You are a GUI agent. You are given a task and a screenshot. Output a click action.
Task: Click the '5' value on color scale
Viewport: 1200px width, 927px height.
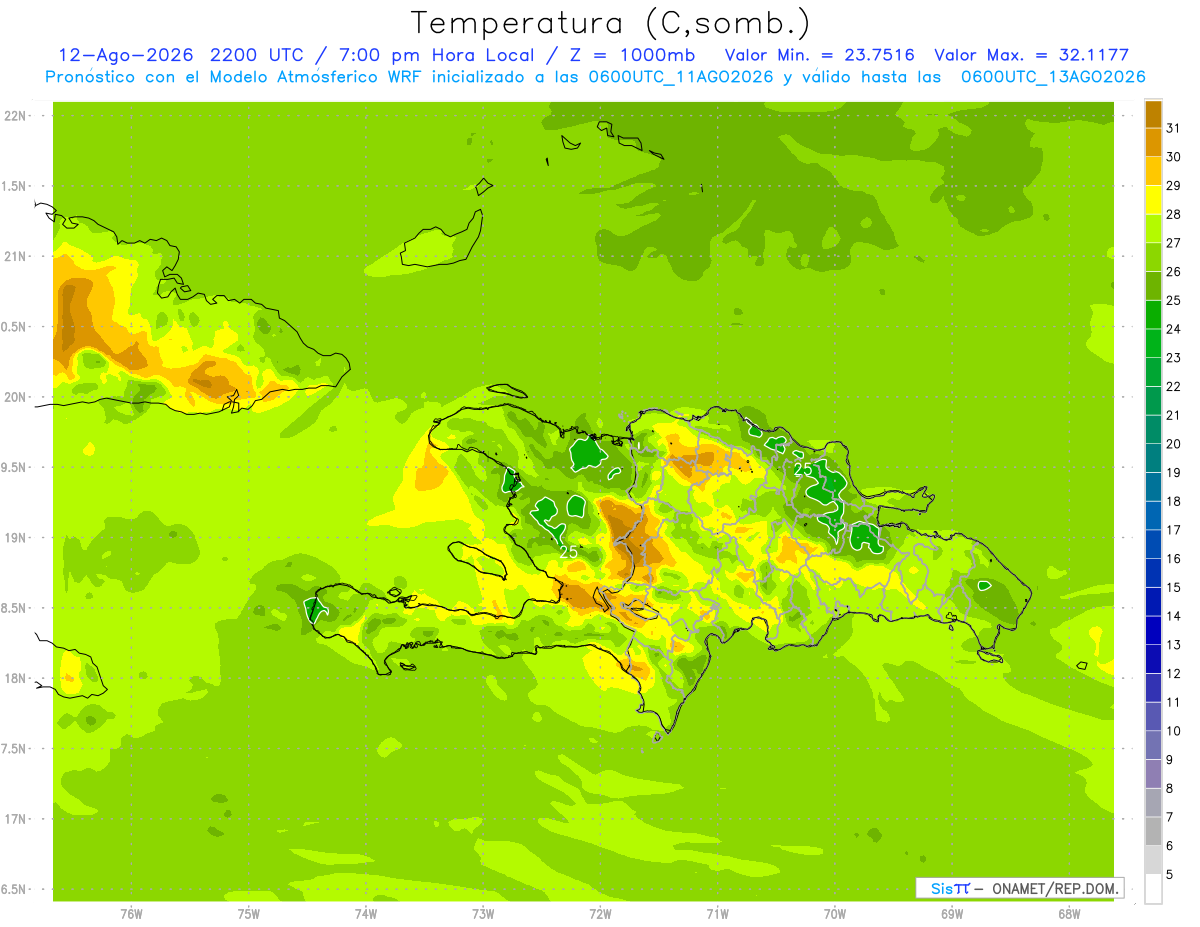[x=1170, y=875]
